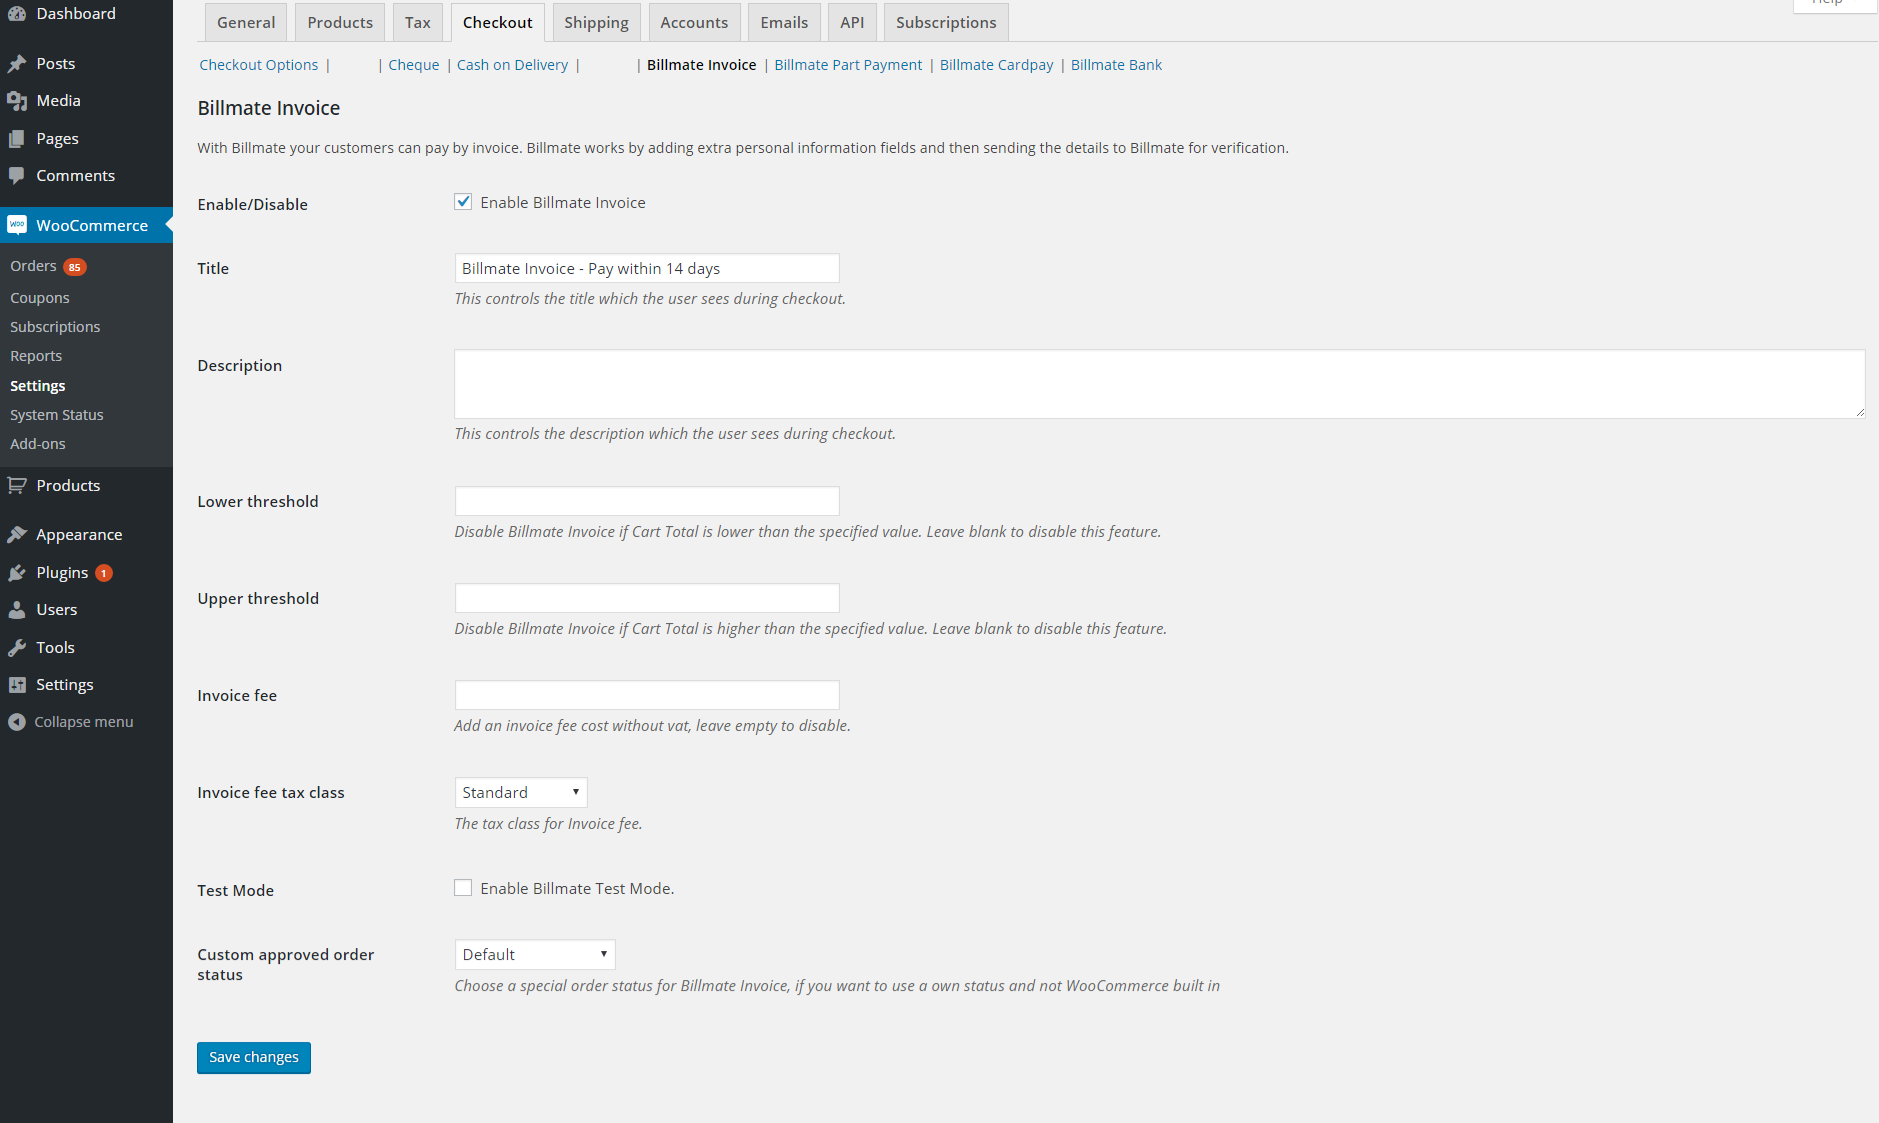The height and width of the screenshot is (1123, 1879).
Task: Click the Dashboard gauge icon
Action: click(x=17, y=14)
